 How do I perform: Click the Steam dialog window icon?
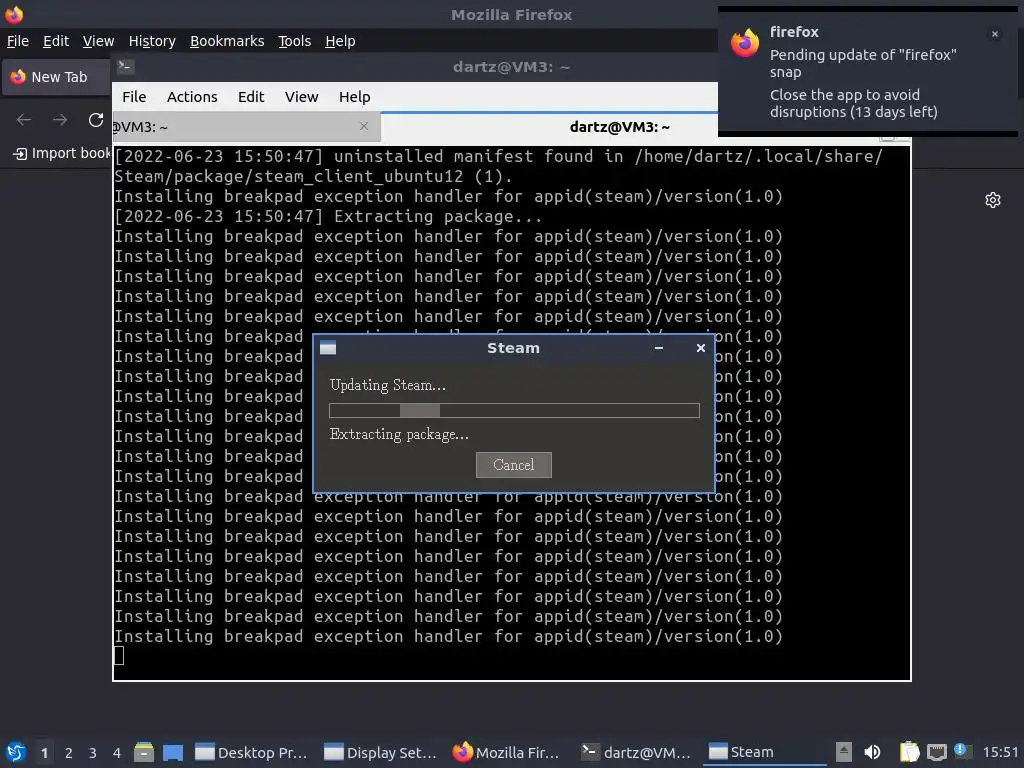[x=328, y=348]
